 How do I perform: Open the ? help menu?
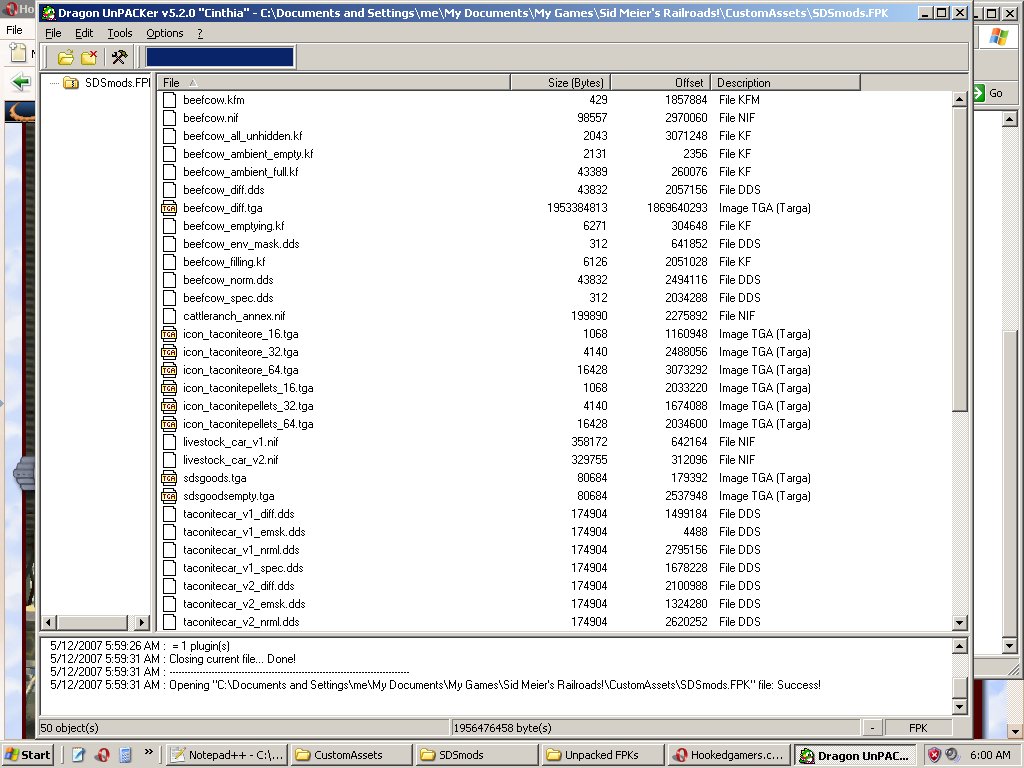(x=200, y=33)
